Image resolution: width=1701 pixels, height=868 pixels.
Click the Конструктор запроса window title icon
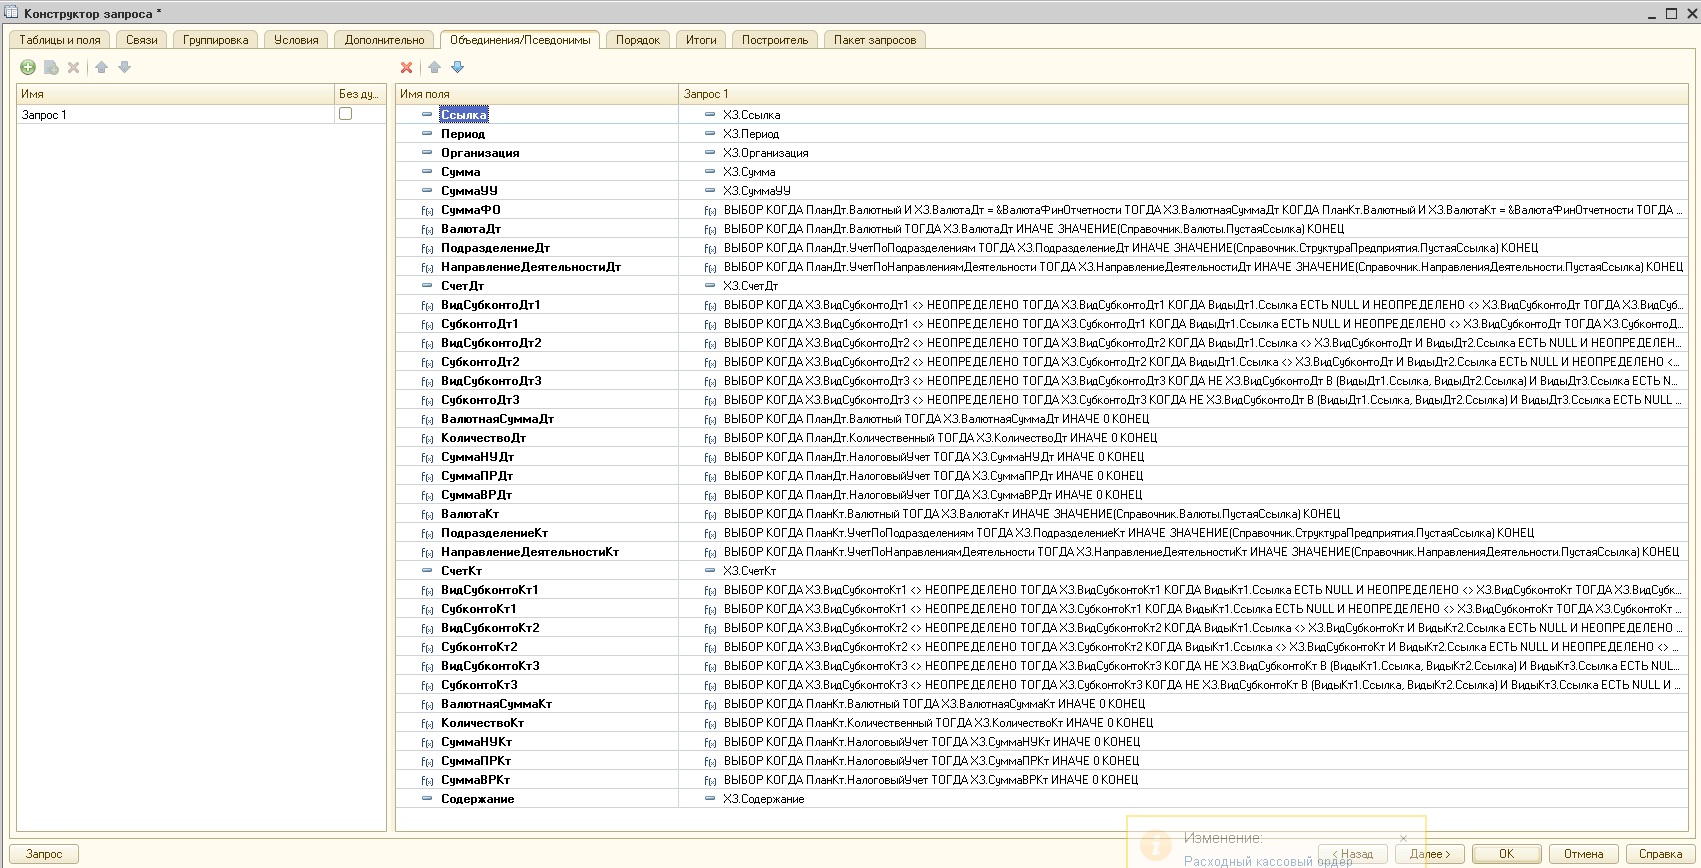click(x=11, y=13)
